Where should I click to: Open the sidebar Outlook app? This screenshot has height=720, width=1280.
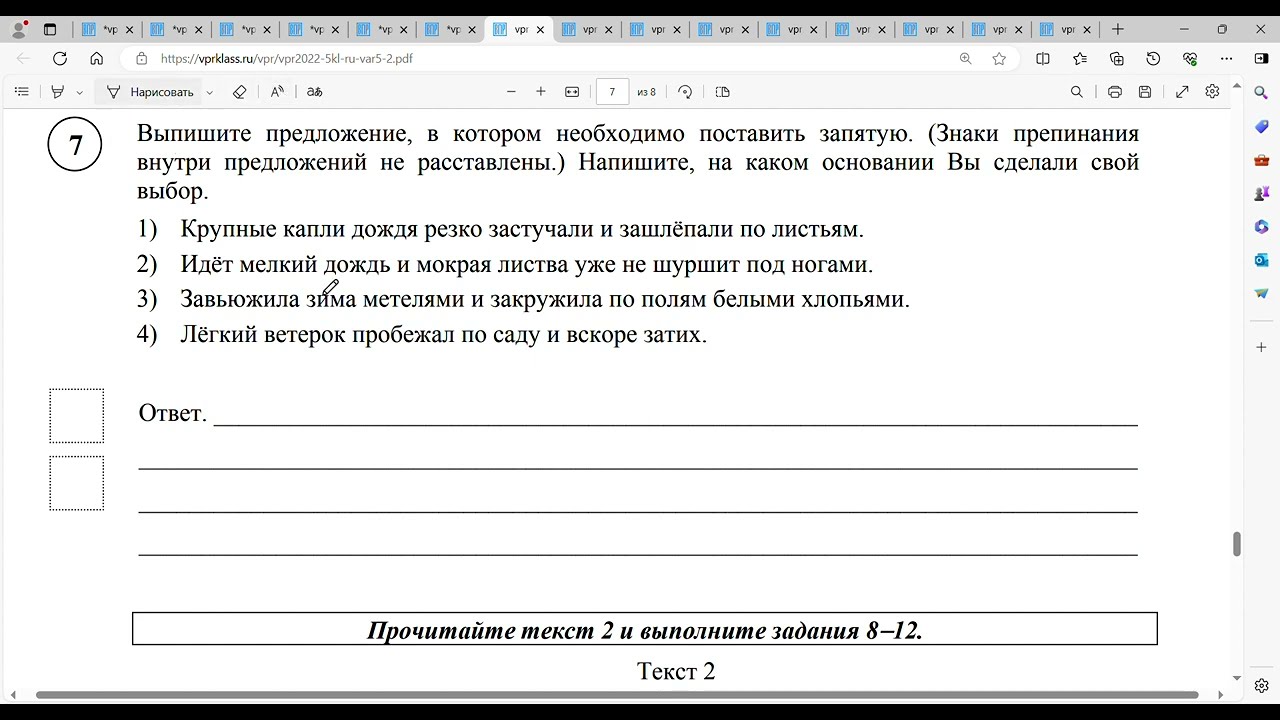[1262, 260]
